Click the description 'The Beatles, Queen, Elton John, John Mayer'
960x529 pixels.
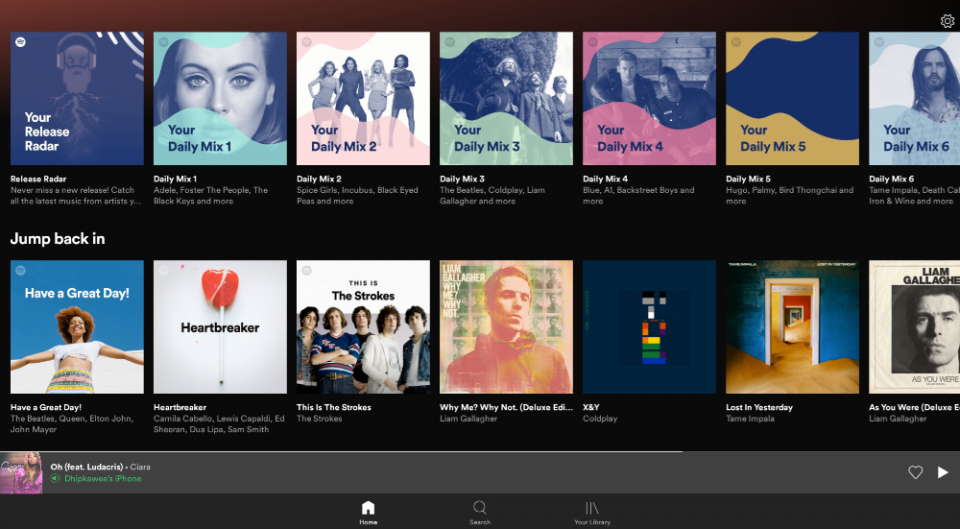72,424
